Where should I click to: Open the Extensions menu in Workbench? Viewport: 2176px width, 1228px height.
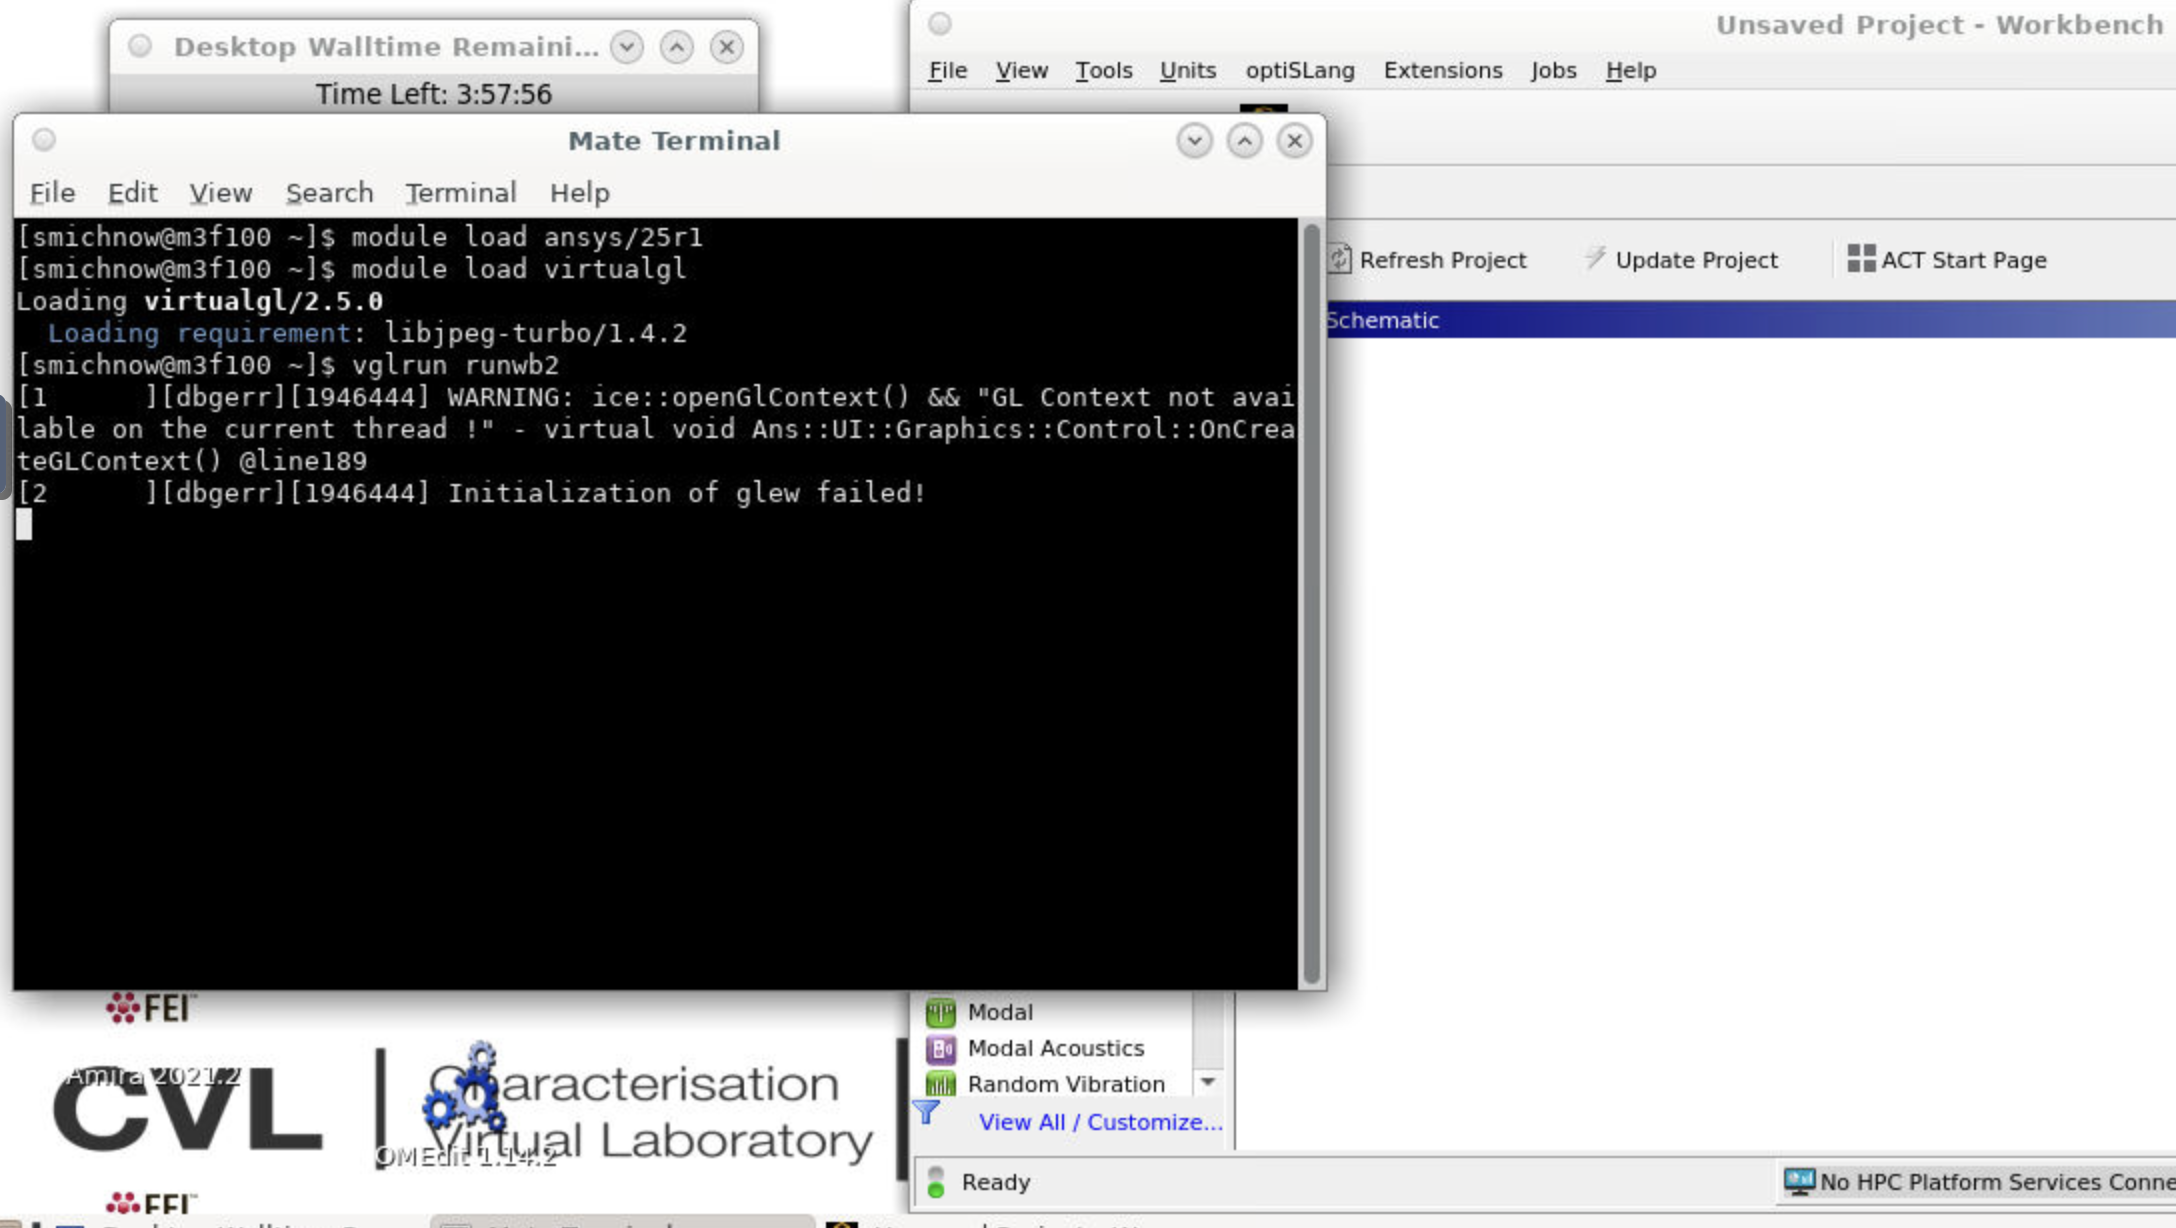(1442, 70)
